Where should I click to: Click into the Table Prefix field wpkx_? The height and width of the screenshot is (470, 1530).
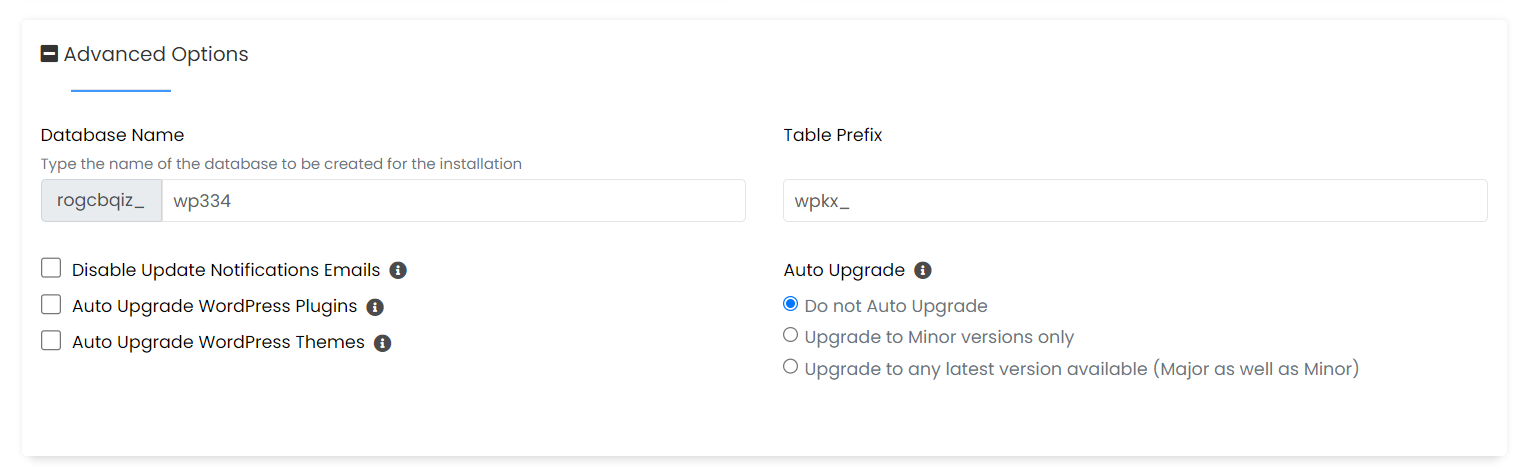pyautogui.click(x=1135, y=201)
